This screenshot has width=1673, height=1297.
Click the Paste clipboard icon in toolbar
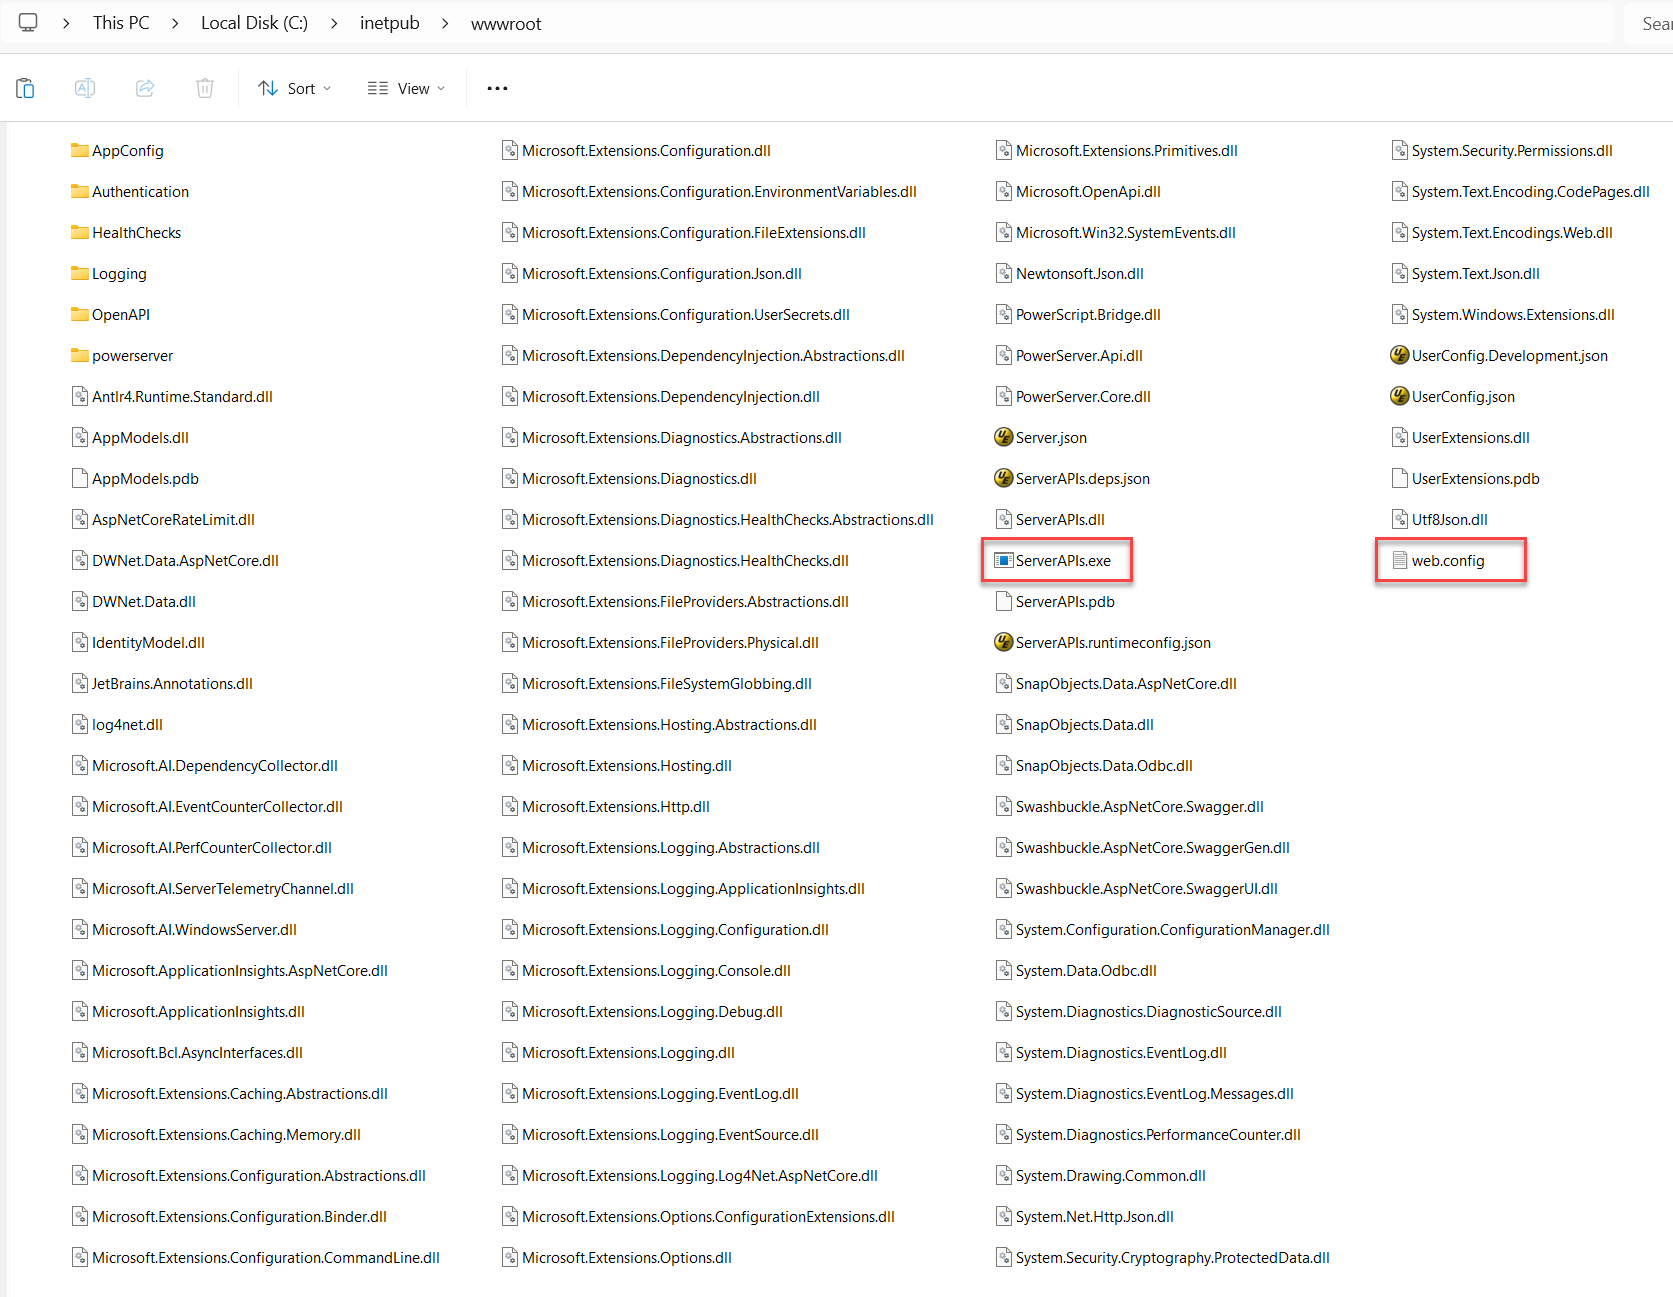tap(26, 88)
